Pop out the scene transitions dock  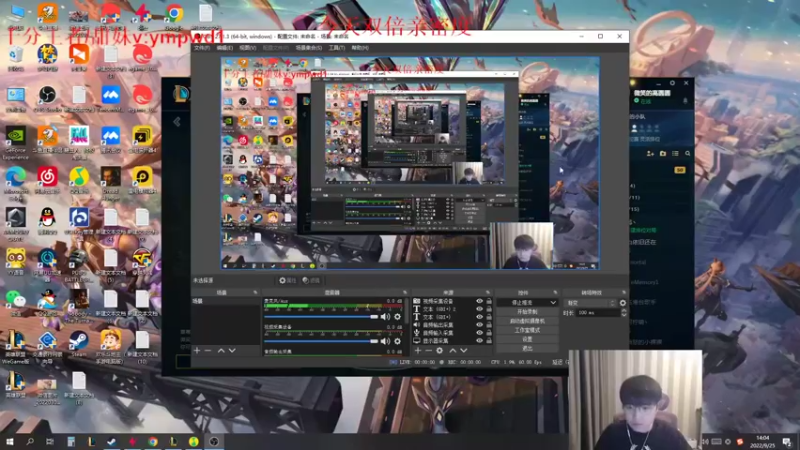point(623,292)
